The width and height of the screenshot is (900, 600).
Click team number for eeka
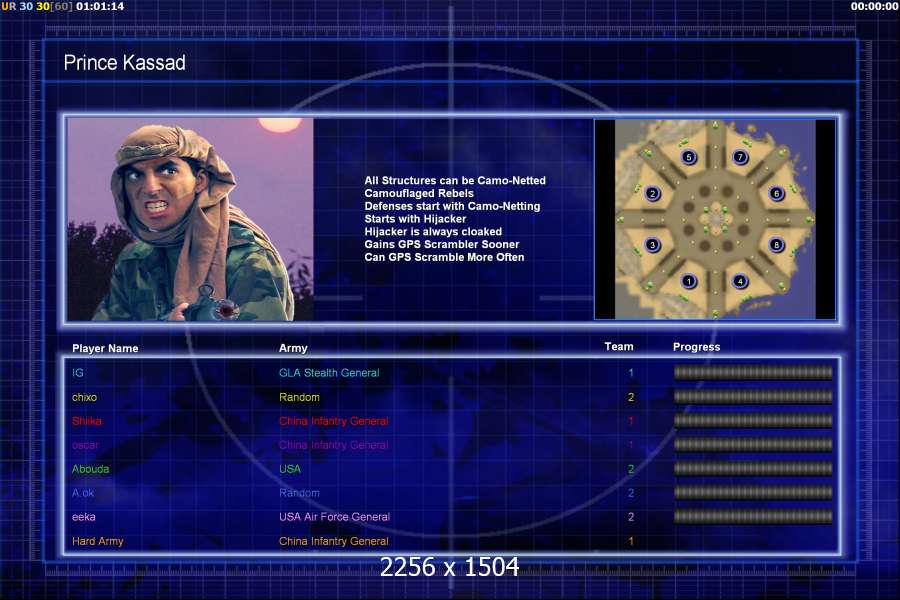[x=631, y=517]
